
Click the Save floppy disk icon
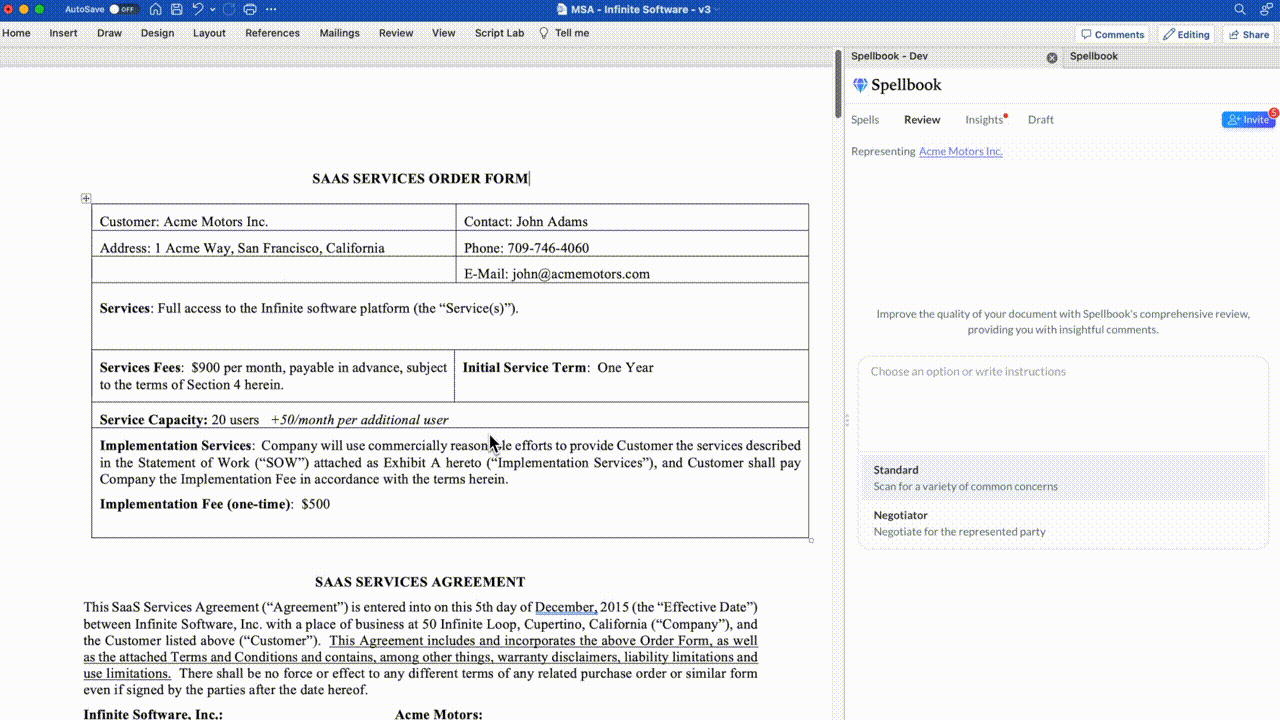[x=176, y=9]
